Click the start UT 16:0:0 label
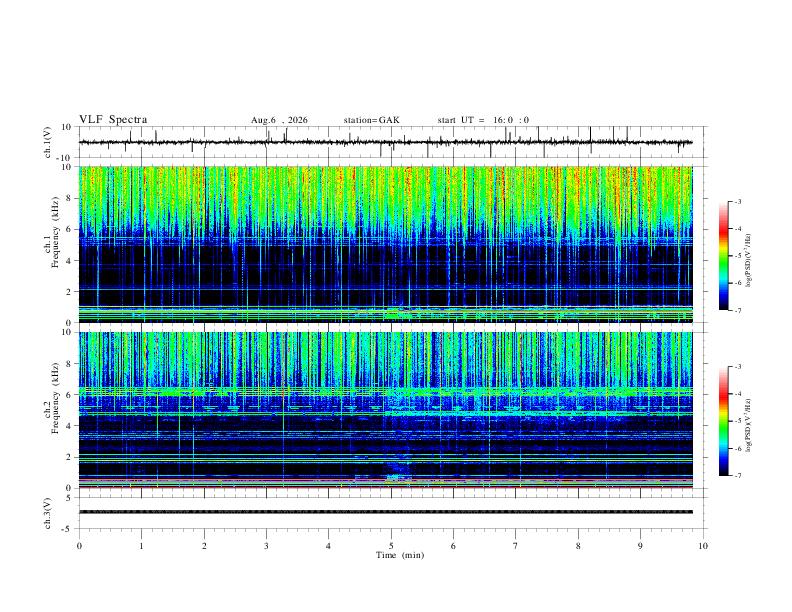Viewport: 792px width, 612px height. pos(483,120)
